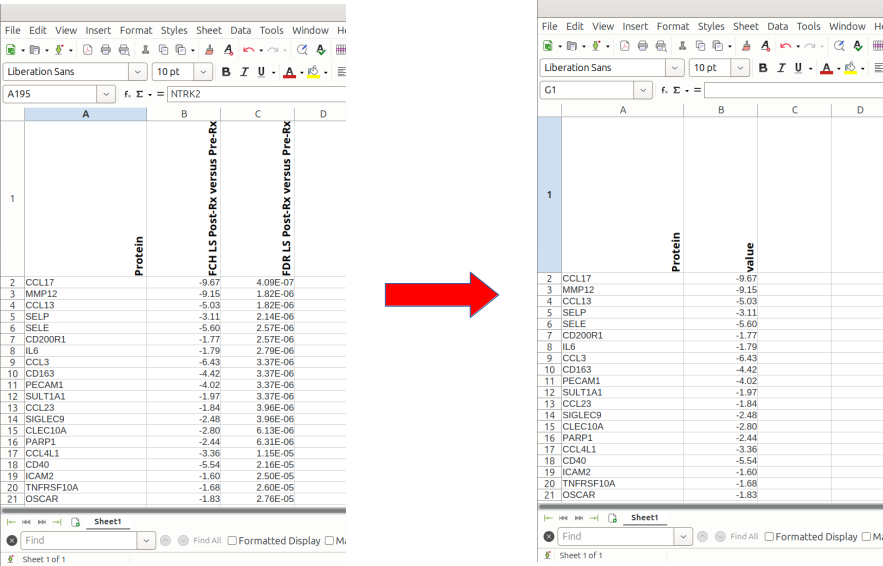Open the Name Box dropdown showing A195
Viewport: 883px width, 566px height.
(106, 94)
